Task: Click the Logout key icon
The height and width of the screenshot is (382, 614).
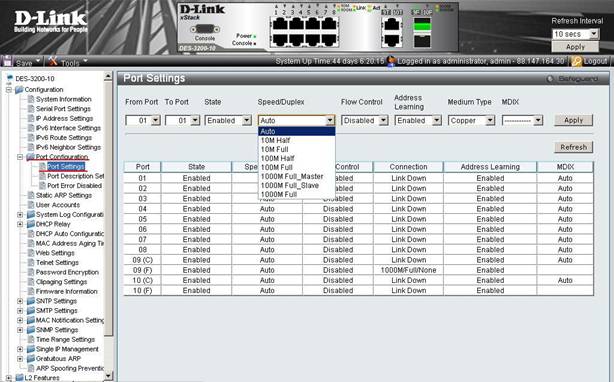Action: 576,61
